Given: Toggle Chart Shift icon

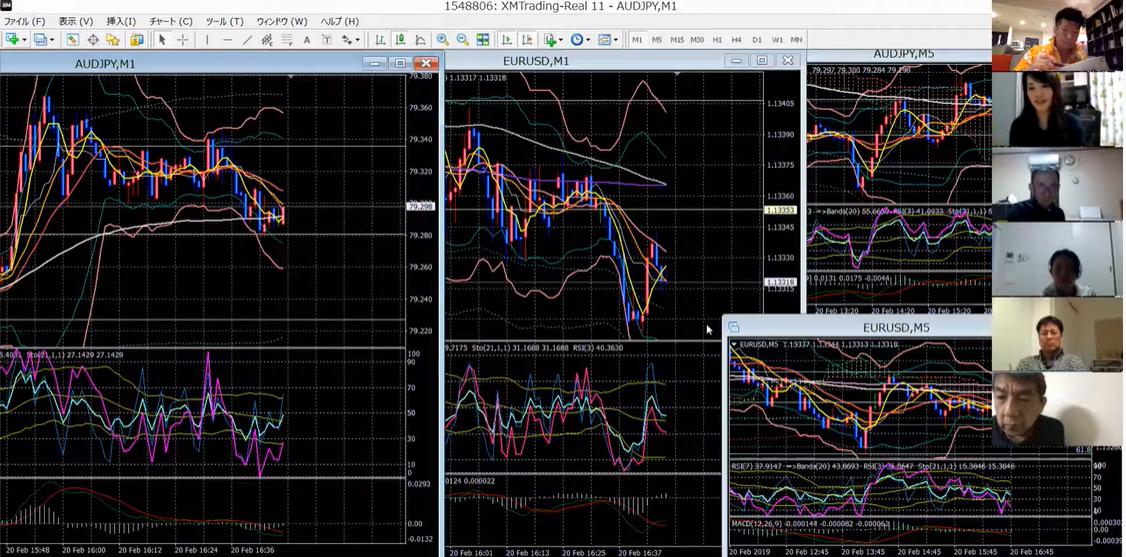Looking at the screenshot, I should point(527,39).
